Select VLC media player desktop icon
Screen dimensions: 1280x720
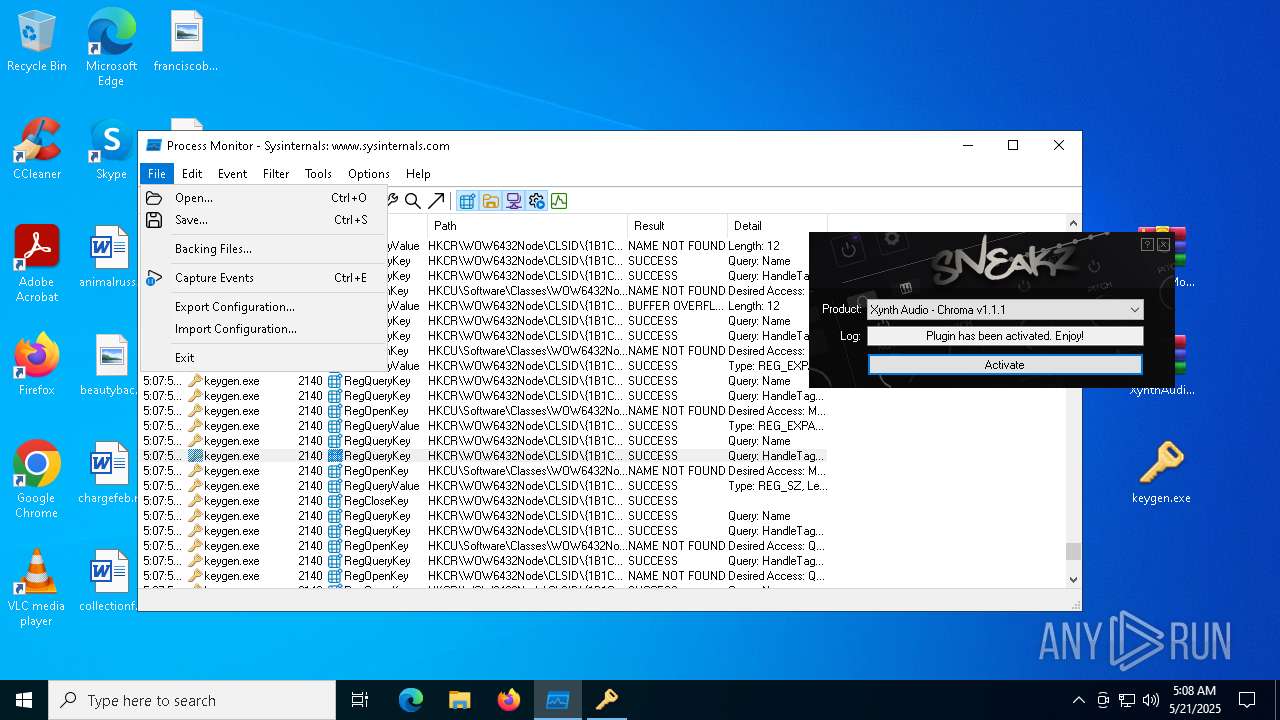click(x=37, y=588)
